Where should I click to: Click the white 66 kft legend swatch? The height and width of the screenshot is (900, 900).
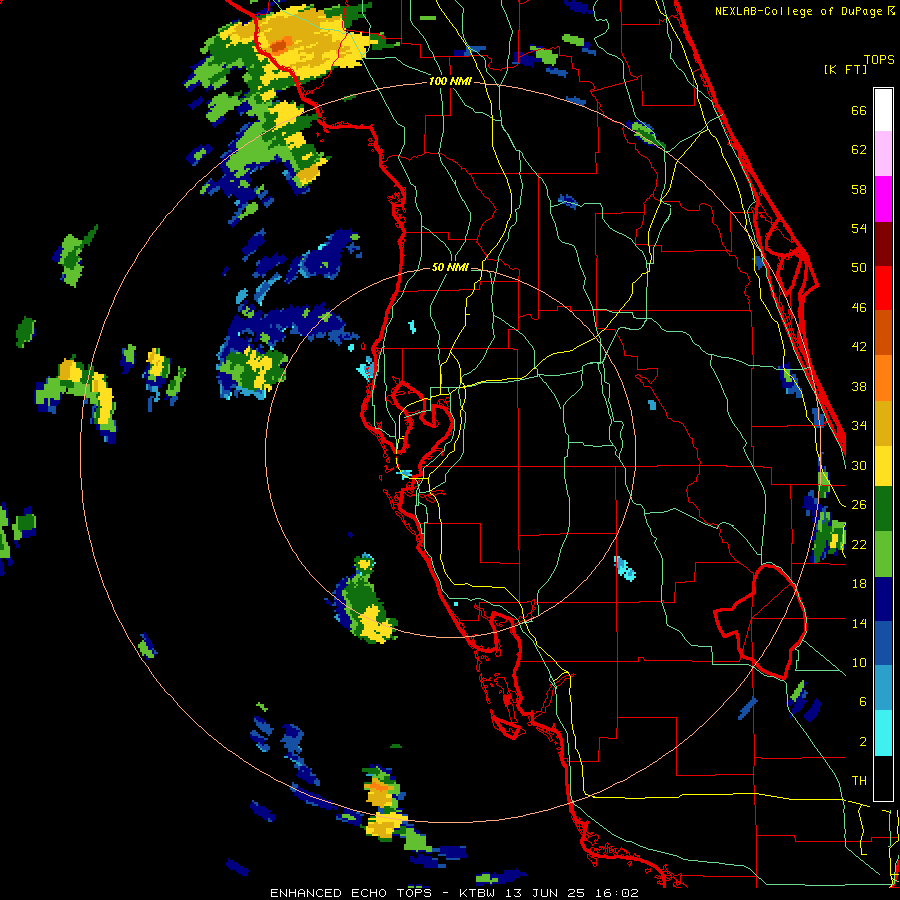click(x=883, y=110)
